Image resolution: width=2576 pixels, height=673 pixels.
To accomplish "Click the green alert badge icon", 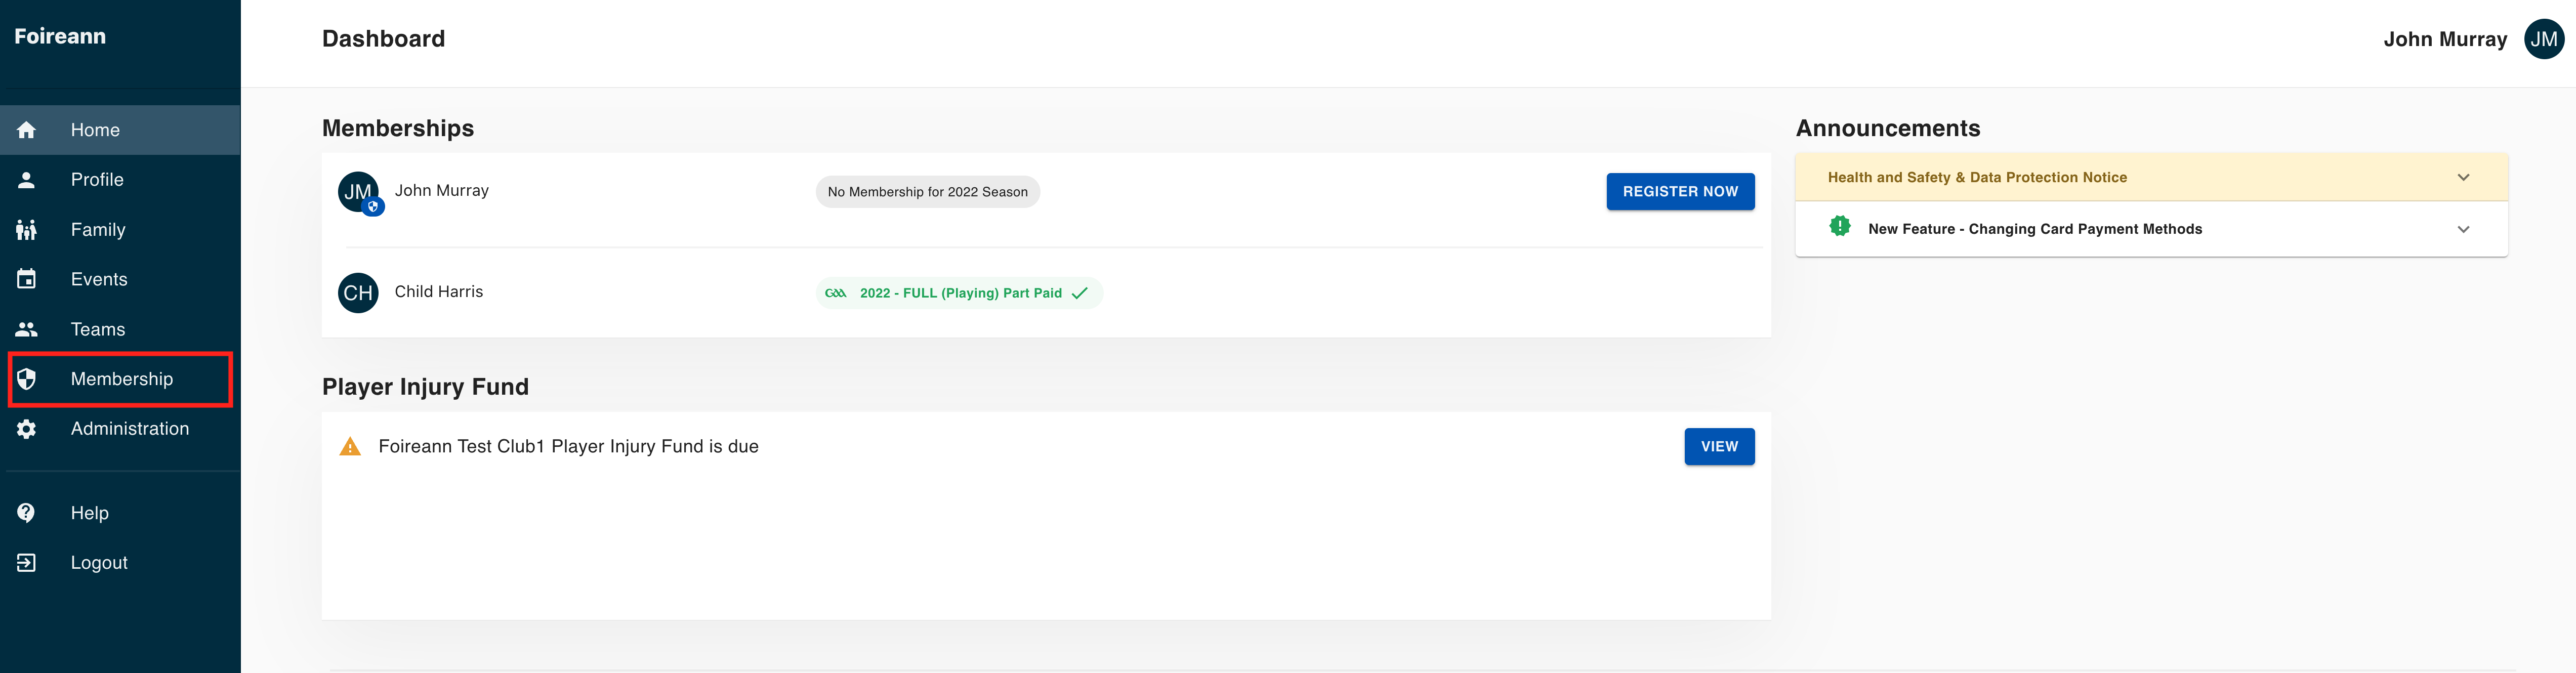I will 1839,226.
